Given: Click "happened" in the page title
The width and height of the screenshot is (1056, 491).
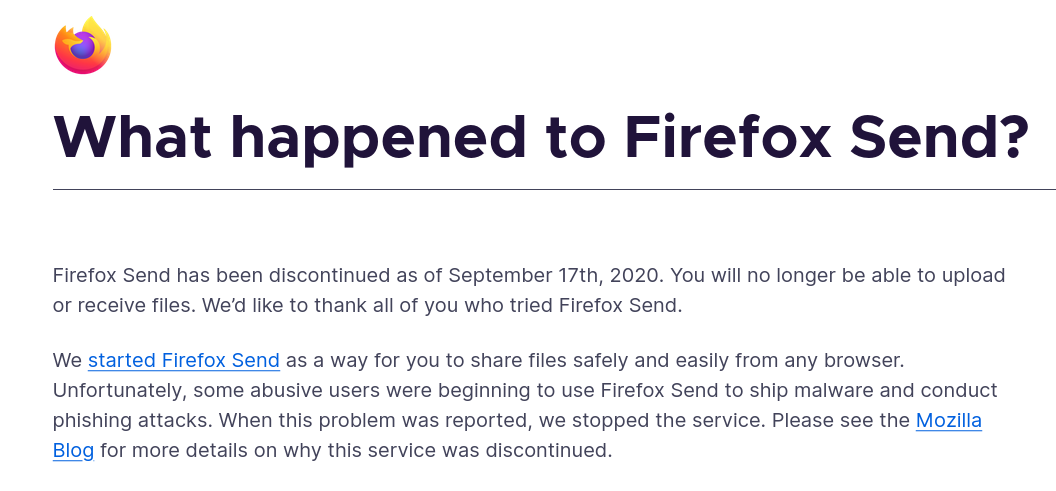Looking at the screenshot, I should click(x=378, y=141).
